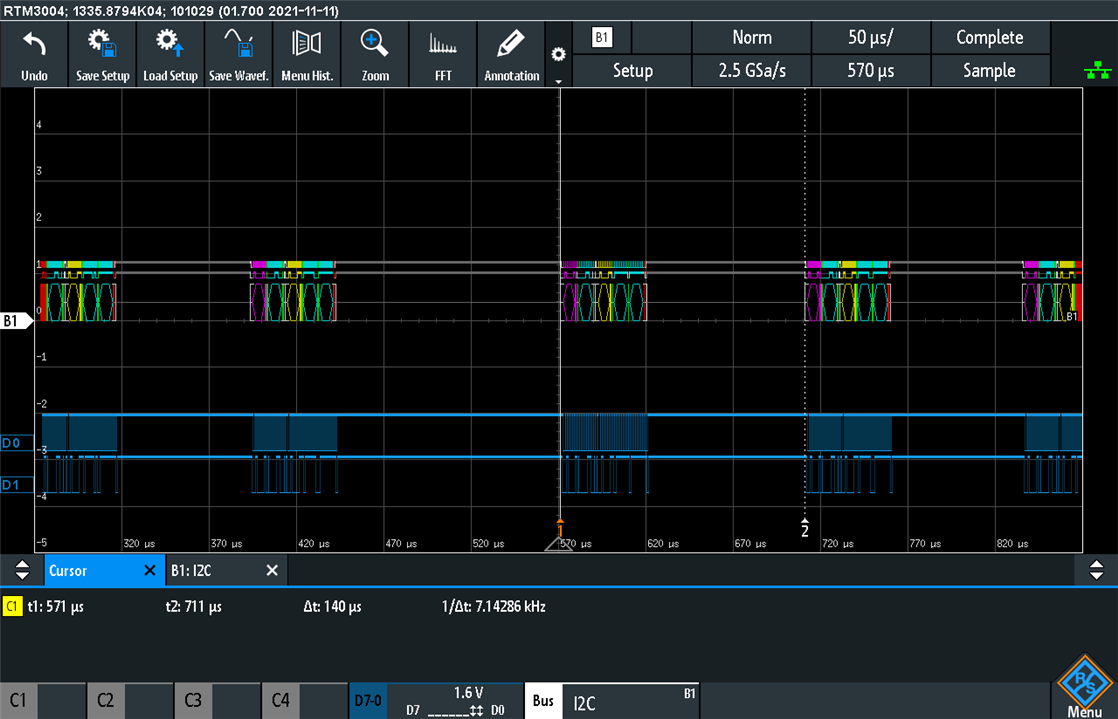Click the 2.5 GSa/s sample rate field
This screenshot has height=719, width=1118.
coord(752,71)
